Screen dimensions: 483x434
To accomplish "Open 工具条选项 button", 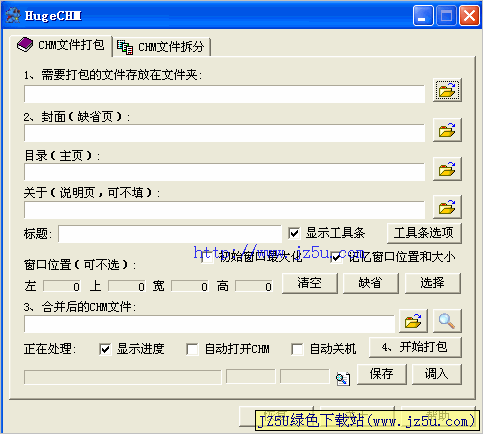I will click(424, 233).
